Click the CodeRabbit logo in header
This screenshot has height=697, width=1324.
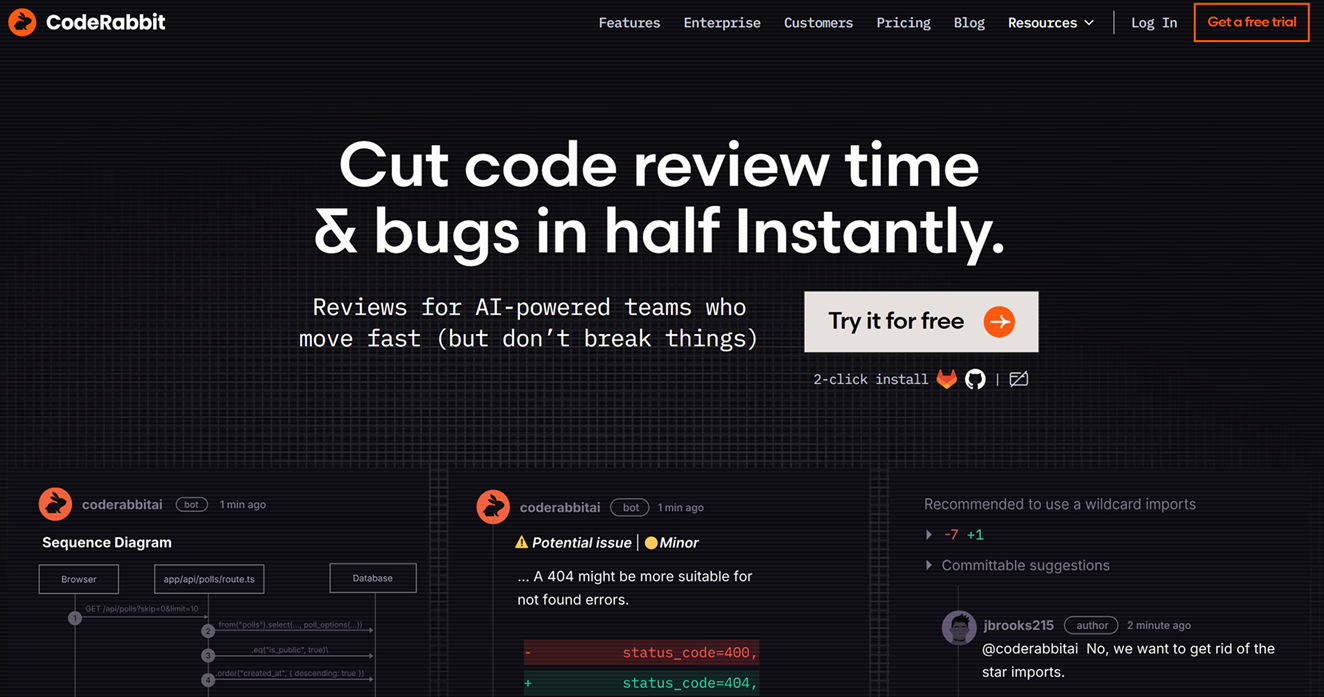87,22
